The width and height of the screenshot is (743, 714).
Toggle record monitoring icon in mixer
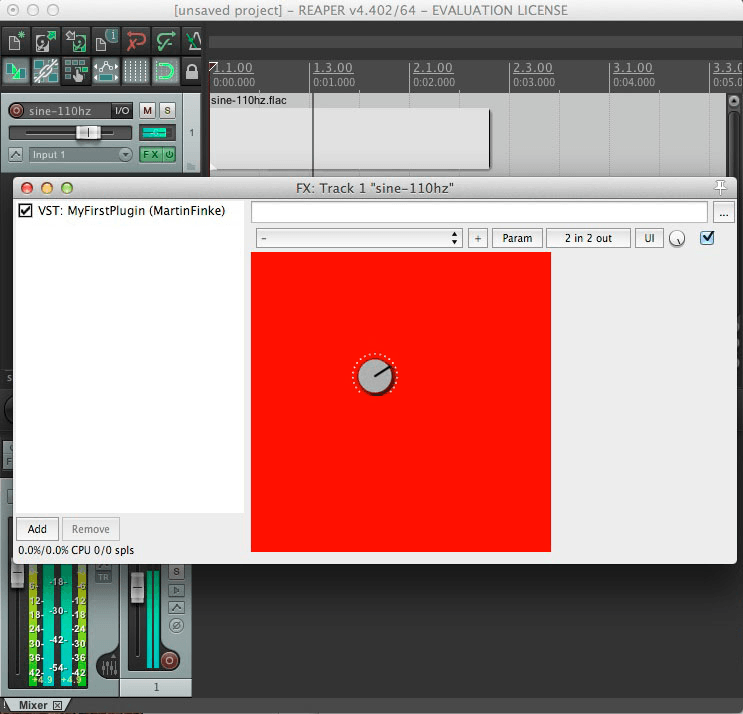pos(176,590)
